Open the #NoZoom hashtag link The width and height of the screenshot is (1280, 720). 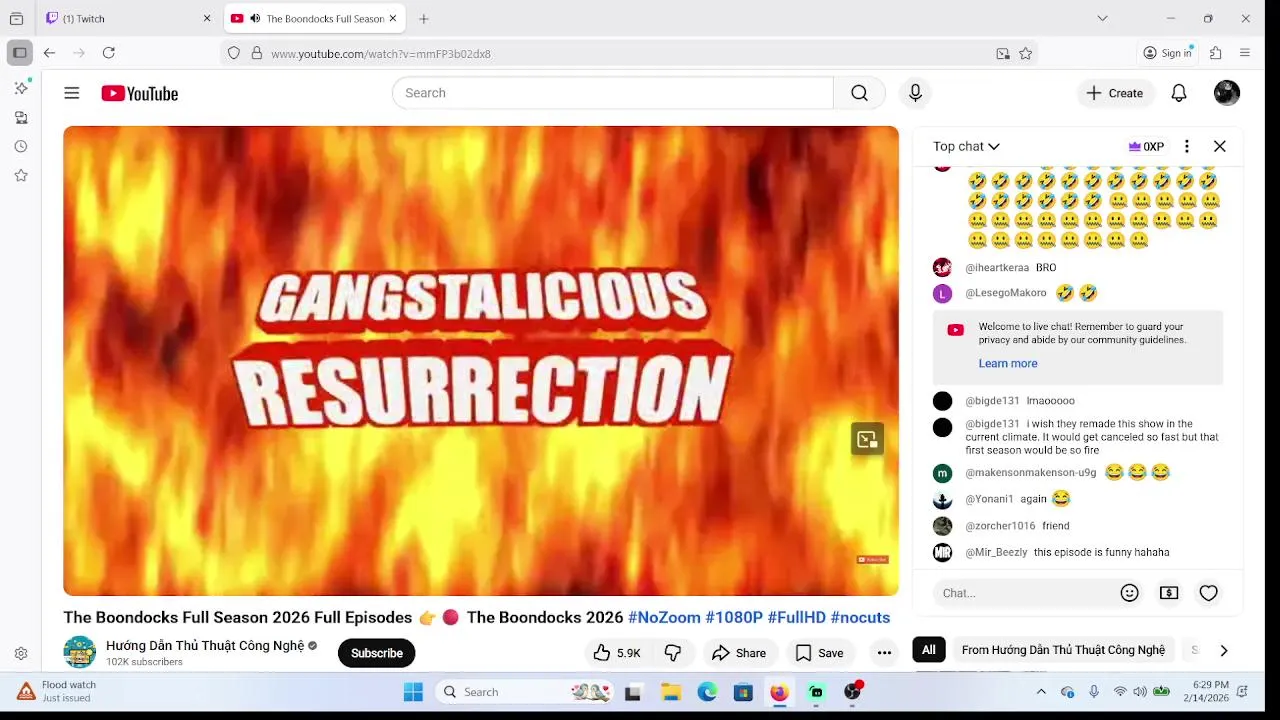[664, 618]
